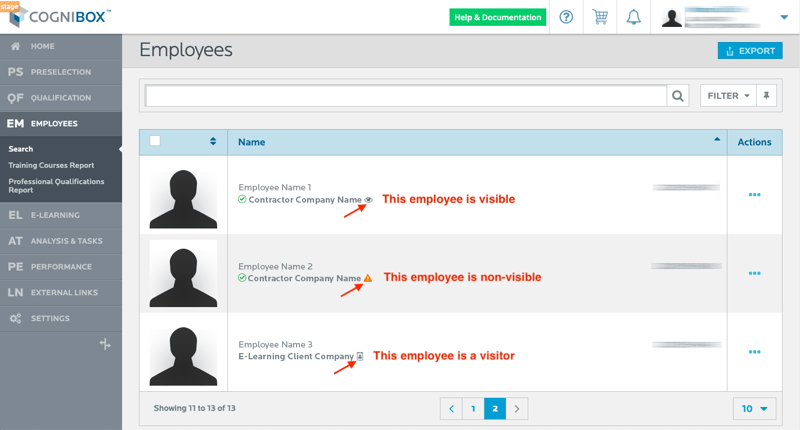This screenshot has height=430, width=800.
Task: Click the Name column ascending arrow
Action: 717,139
